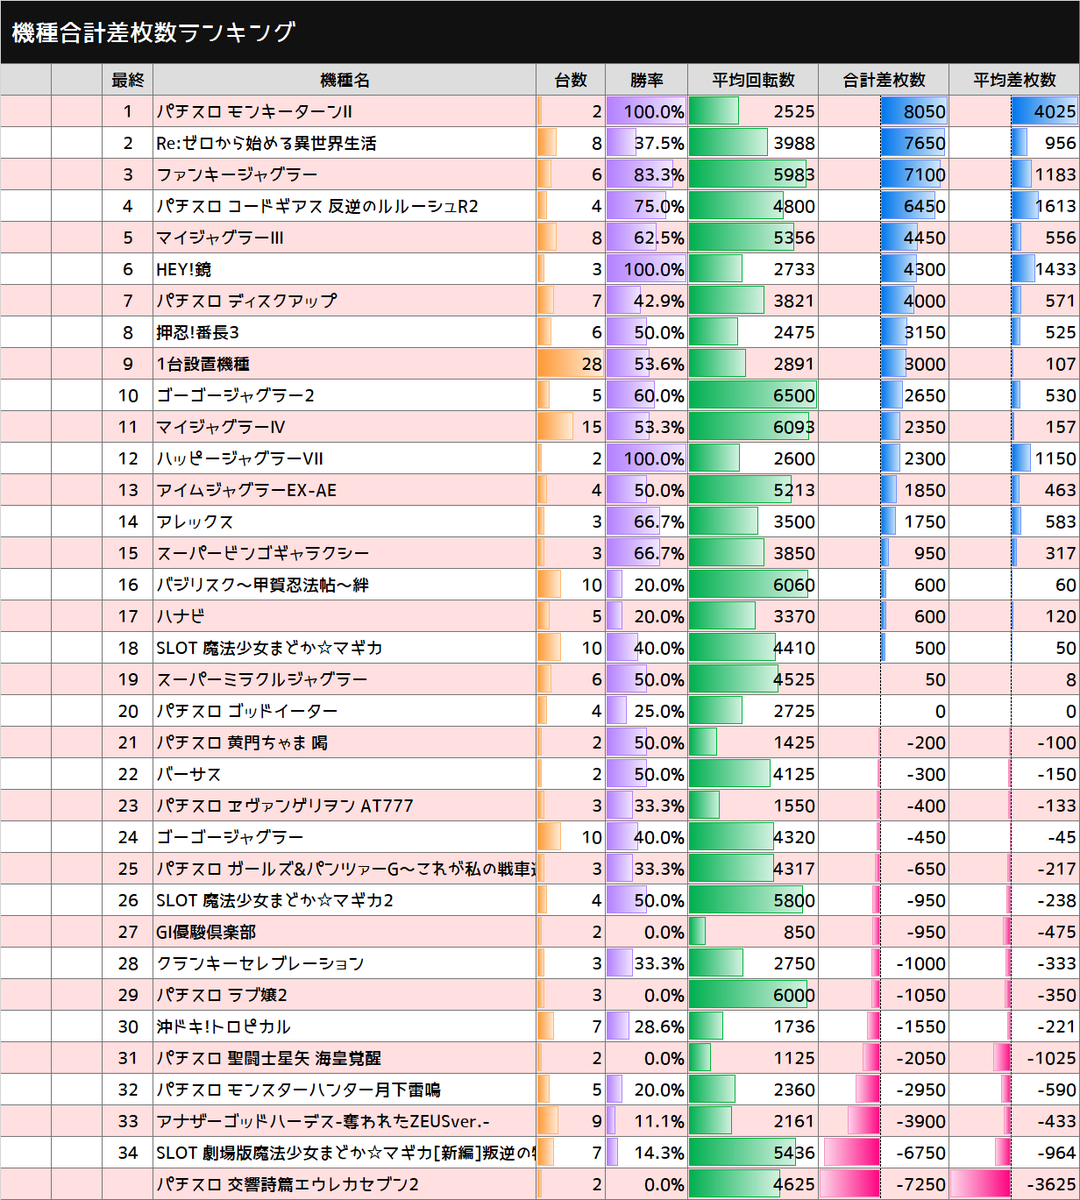1080x1200 pixels.
Task: Select HEY!鏡 machine name
Action: (184, 269)
